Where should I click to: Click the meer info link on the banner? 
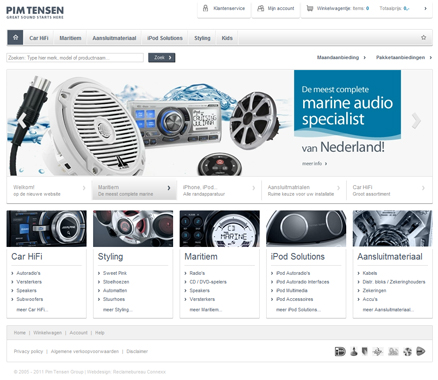(314, 163)
